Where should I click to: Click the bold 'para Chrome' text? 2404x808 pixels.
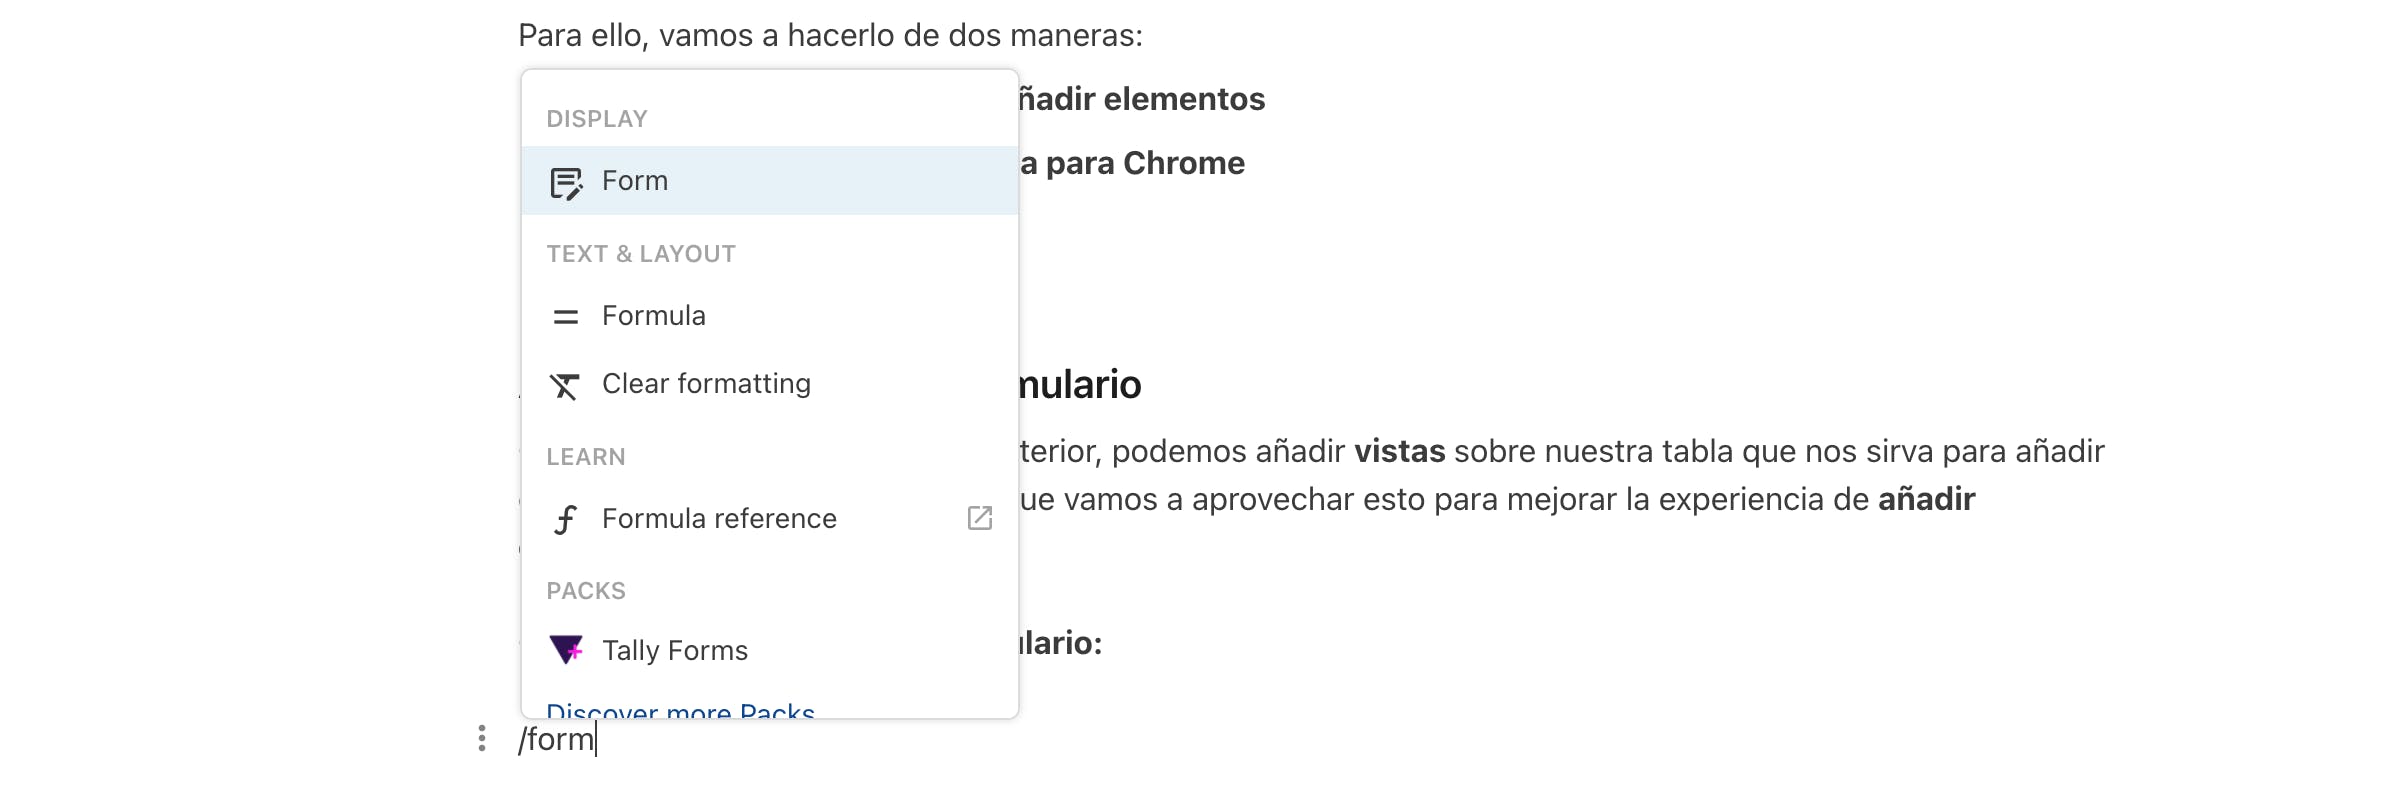pos(1144,164)
